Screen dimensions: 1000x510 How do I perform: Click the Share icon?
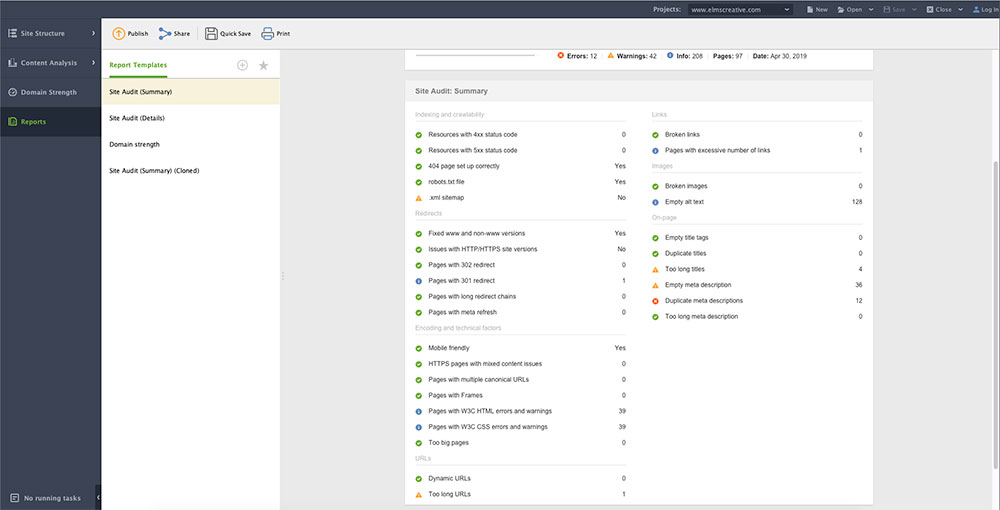pos(165,33)
